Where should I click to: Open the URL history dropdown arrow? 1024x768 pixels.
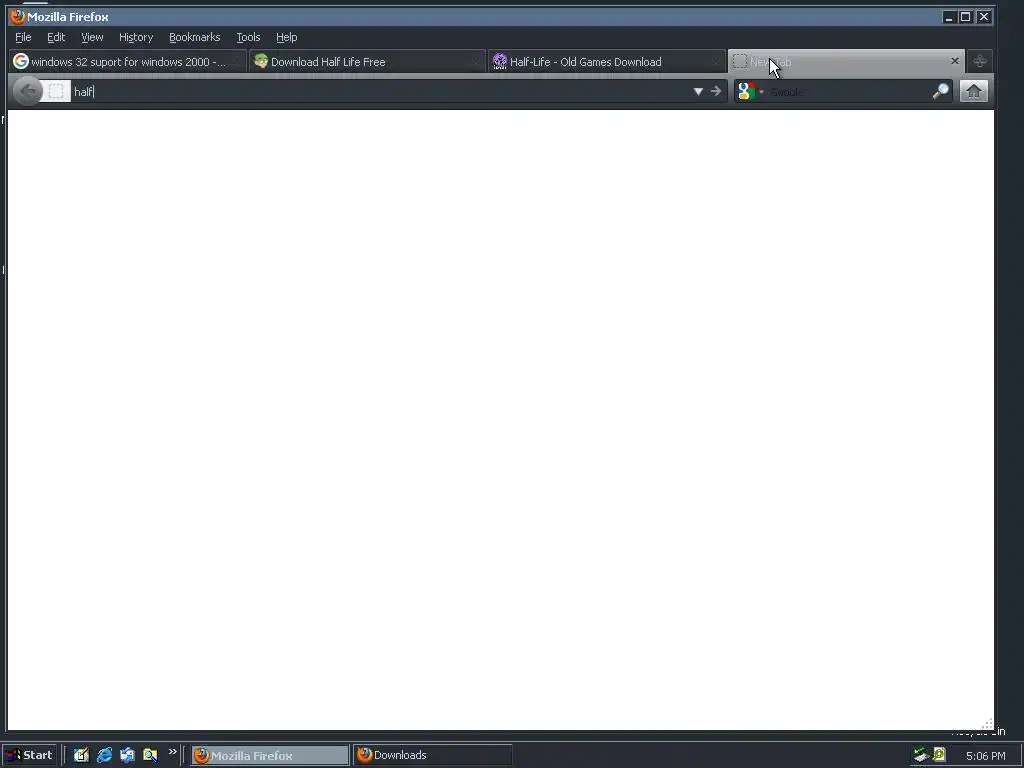click(698, 91)
